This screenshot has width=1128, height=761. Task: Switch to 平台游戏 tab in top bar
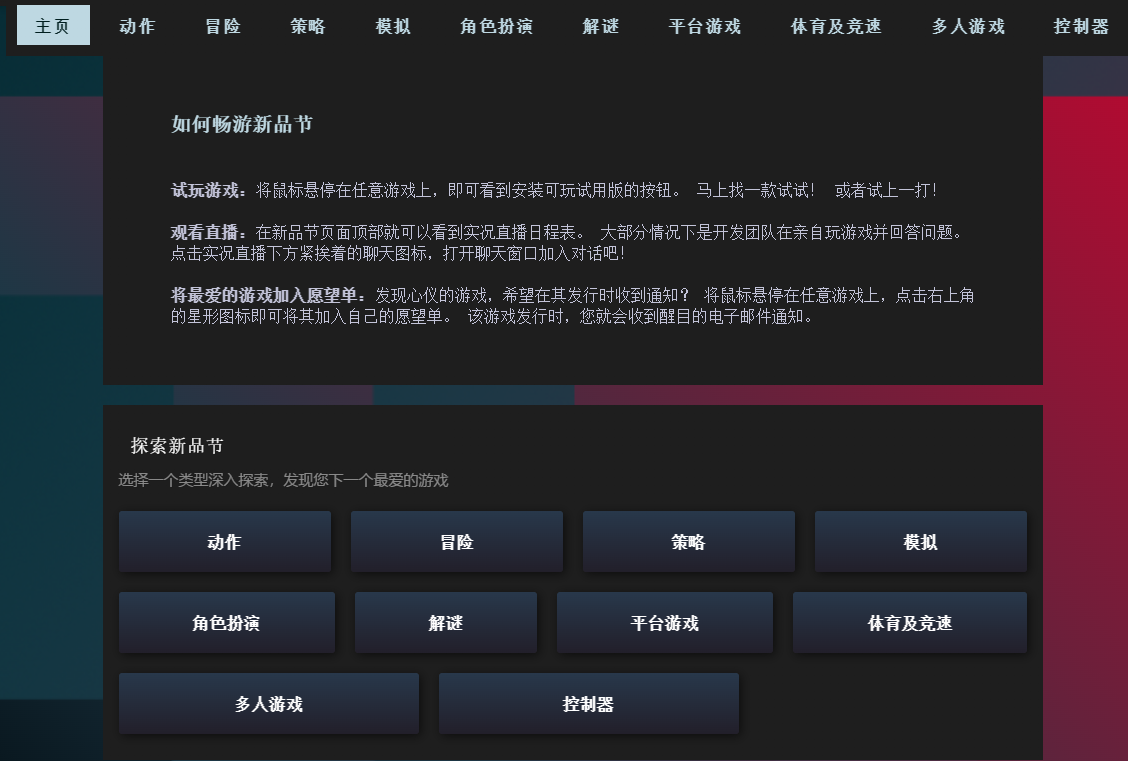pyautogui.click(x=705, y=26)
